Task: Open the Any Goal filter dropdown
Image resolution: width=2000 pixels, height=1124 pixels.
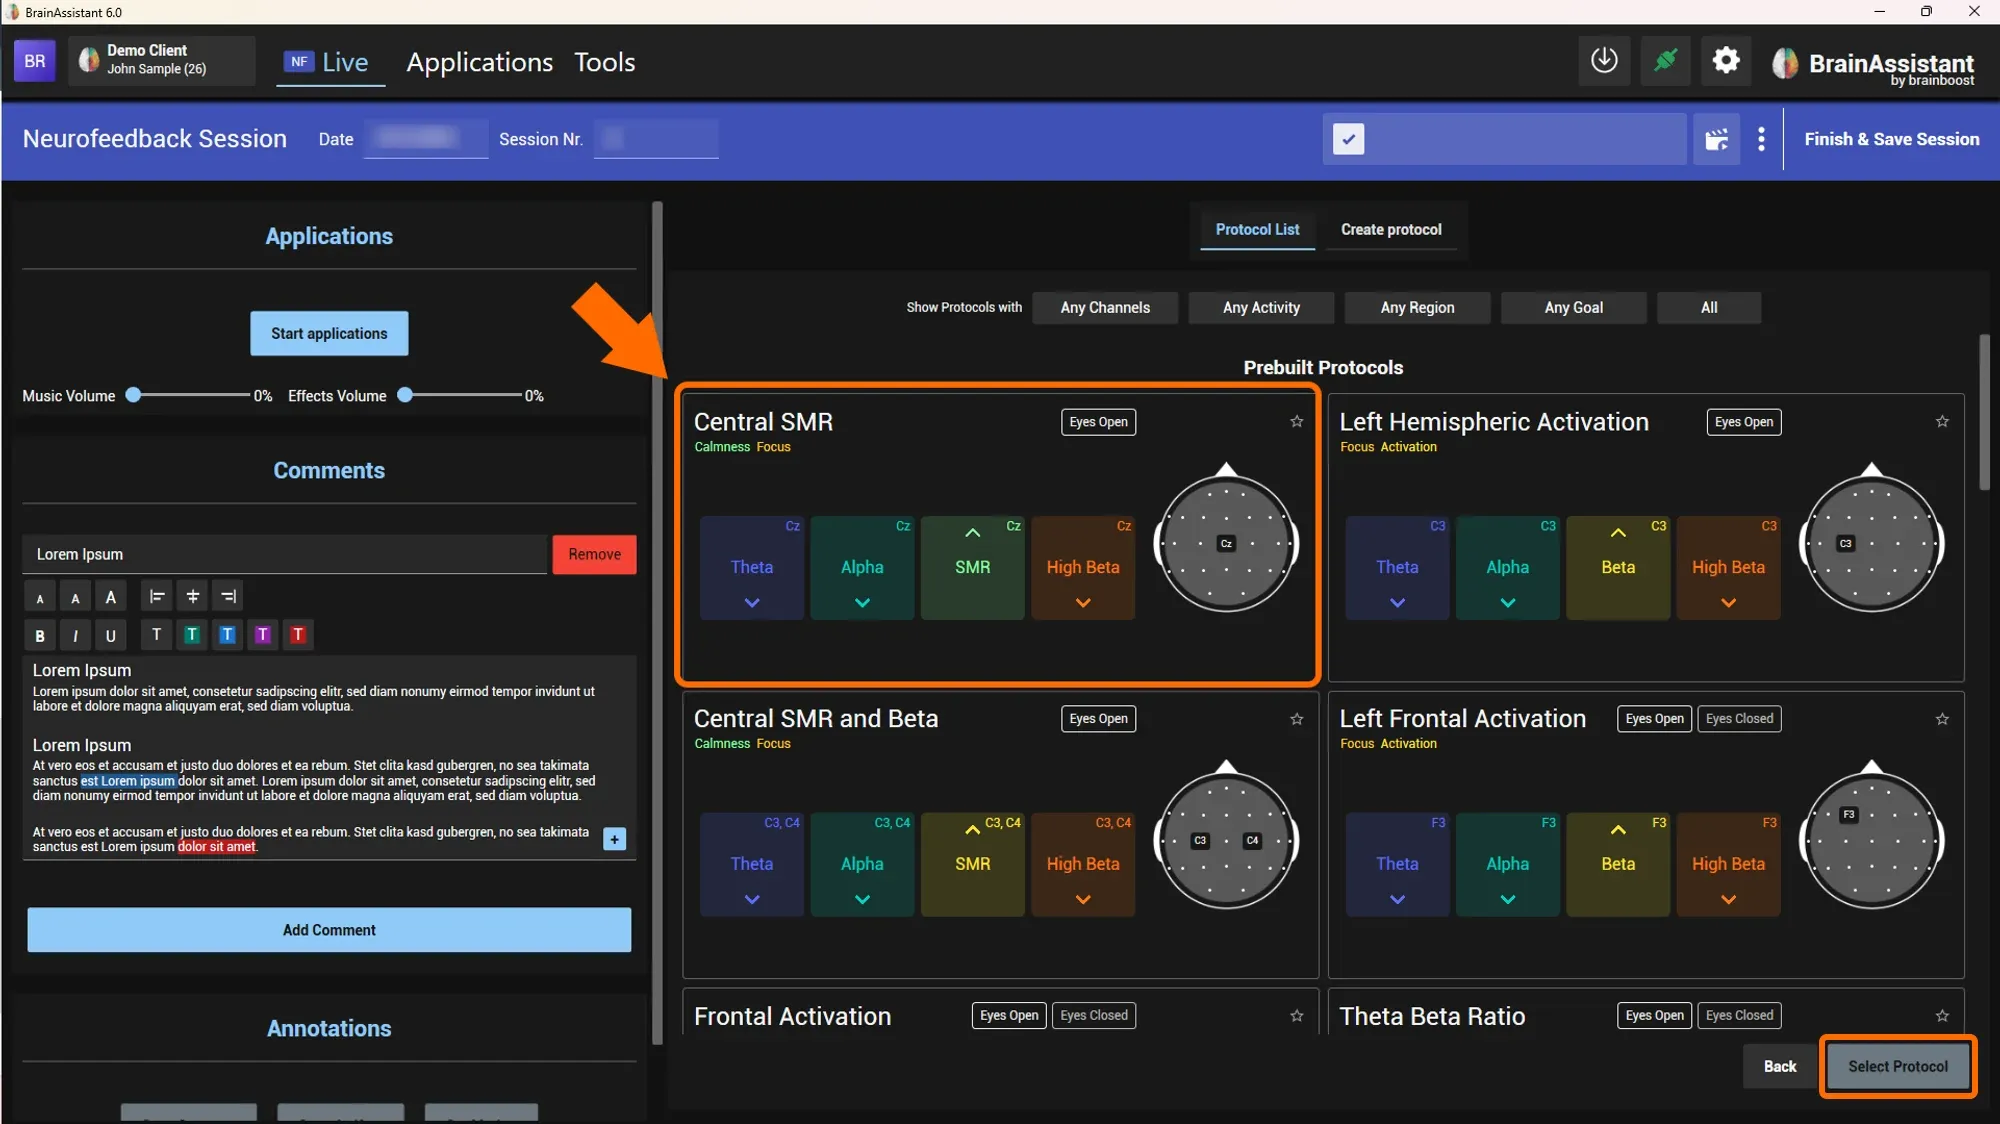Action: 1573,307
